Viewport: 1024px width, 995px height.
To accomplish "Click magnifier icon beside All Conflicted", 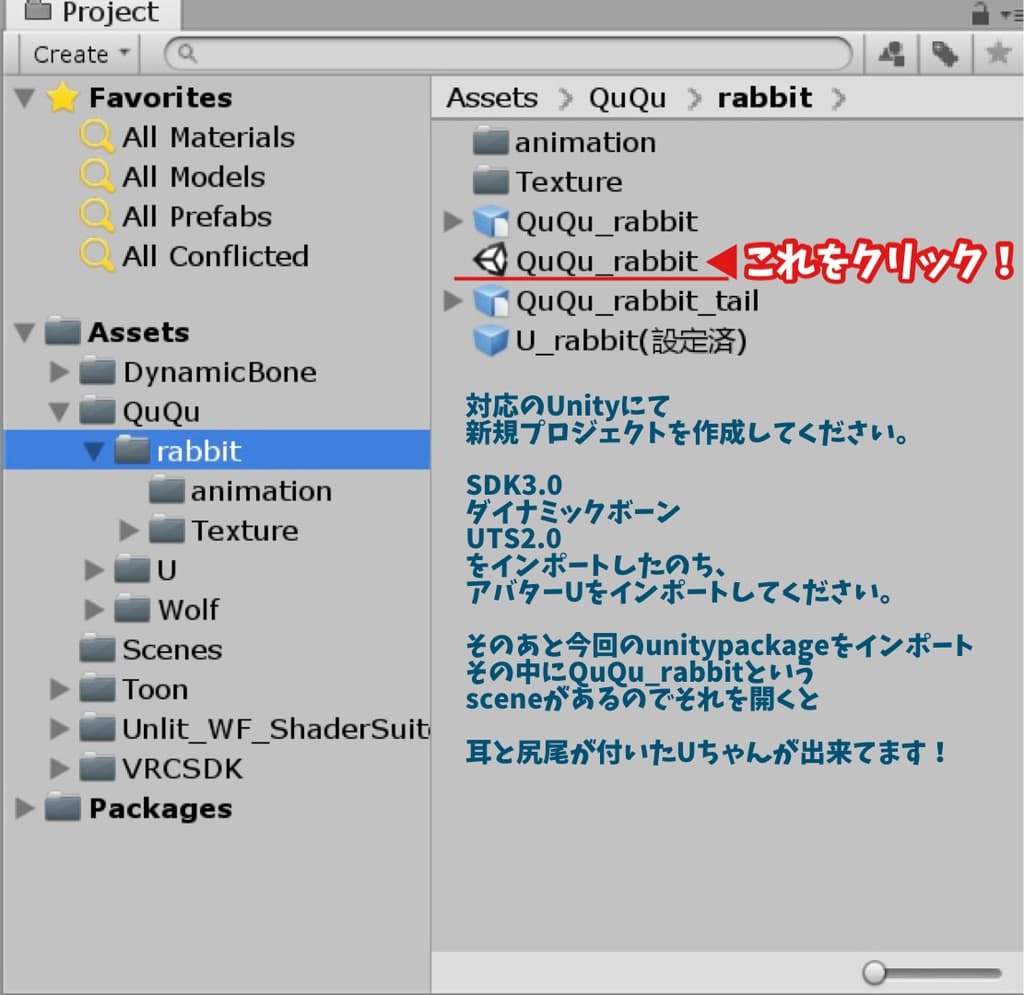I will coord(97,256).
